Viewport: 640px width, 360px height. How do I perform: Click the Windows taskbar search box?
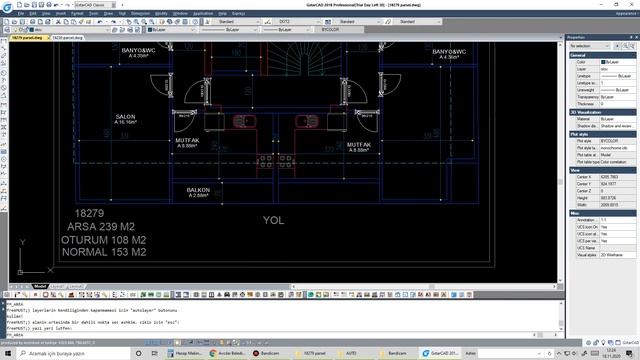74,353
